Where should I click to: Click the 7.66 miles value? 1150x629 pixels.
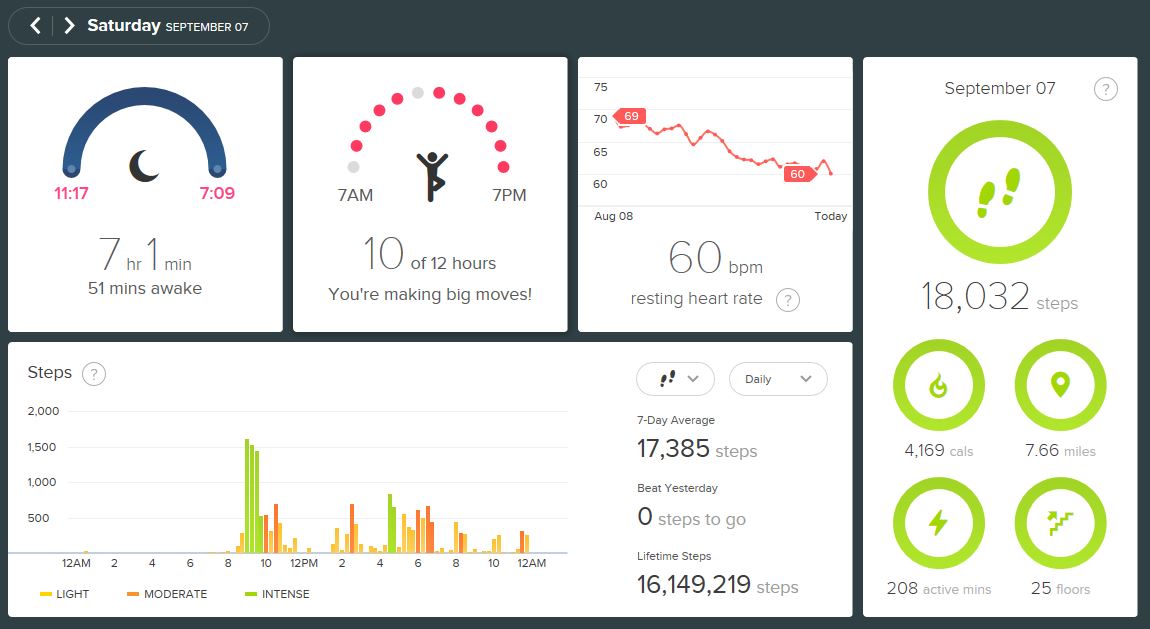point(1060,450)
